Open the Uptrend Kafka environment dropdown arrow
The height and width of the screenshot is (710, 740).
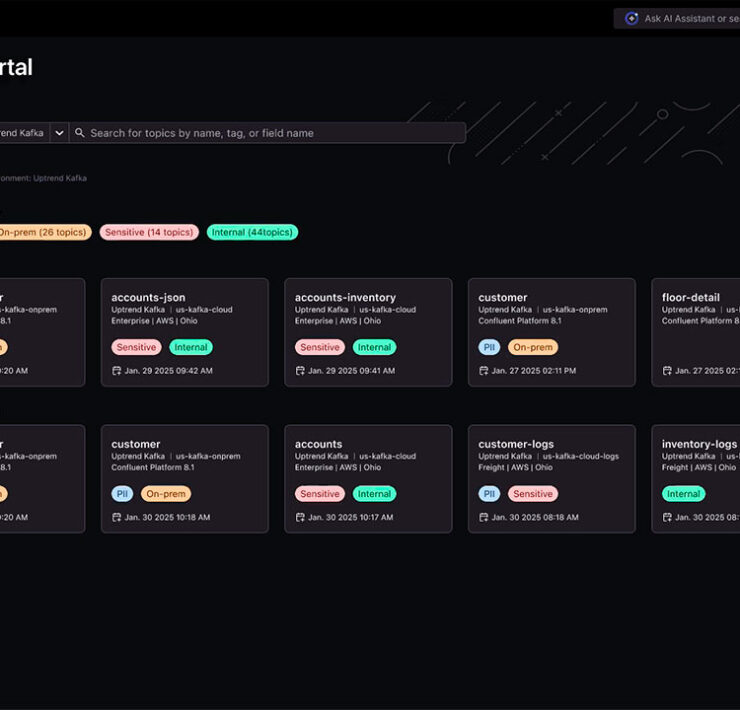(x=59, y=133)
